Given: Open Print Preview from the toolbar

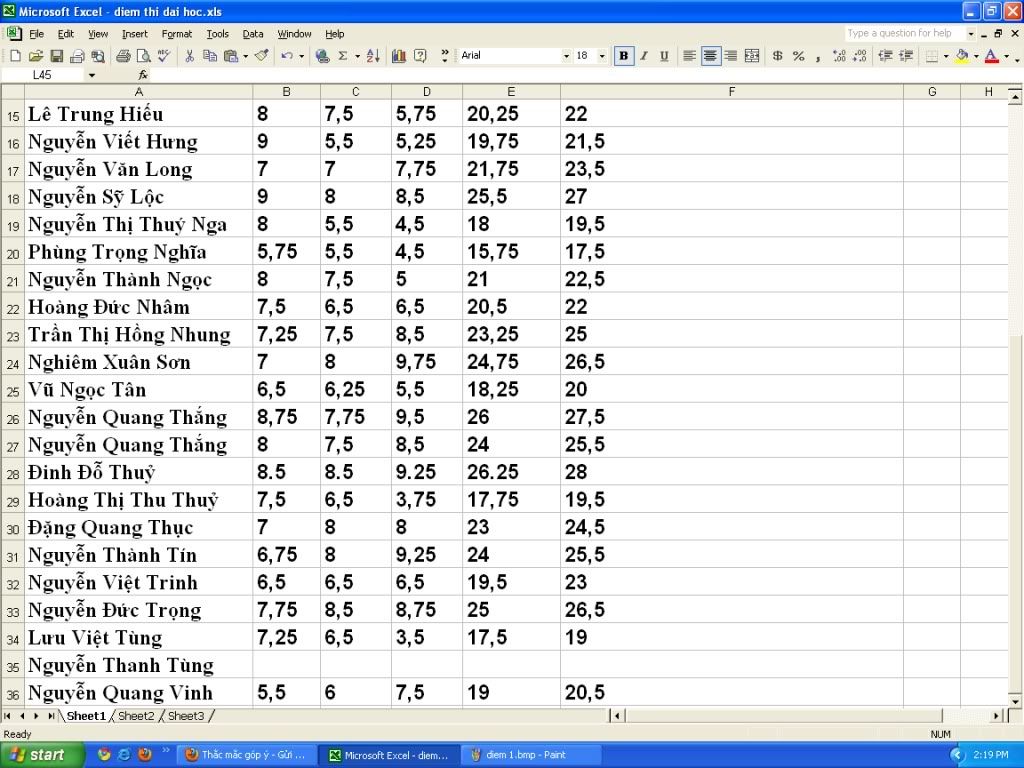Looking at the screenshot, I should click(x=143, y=56).
